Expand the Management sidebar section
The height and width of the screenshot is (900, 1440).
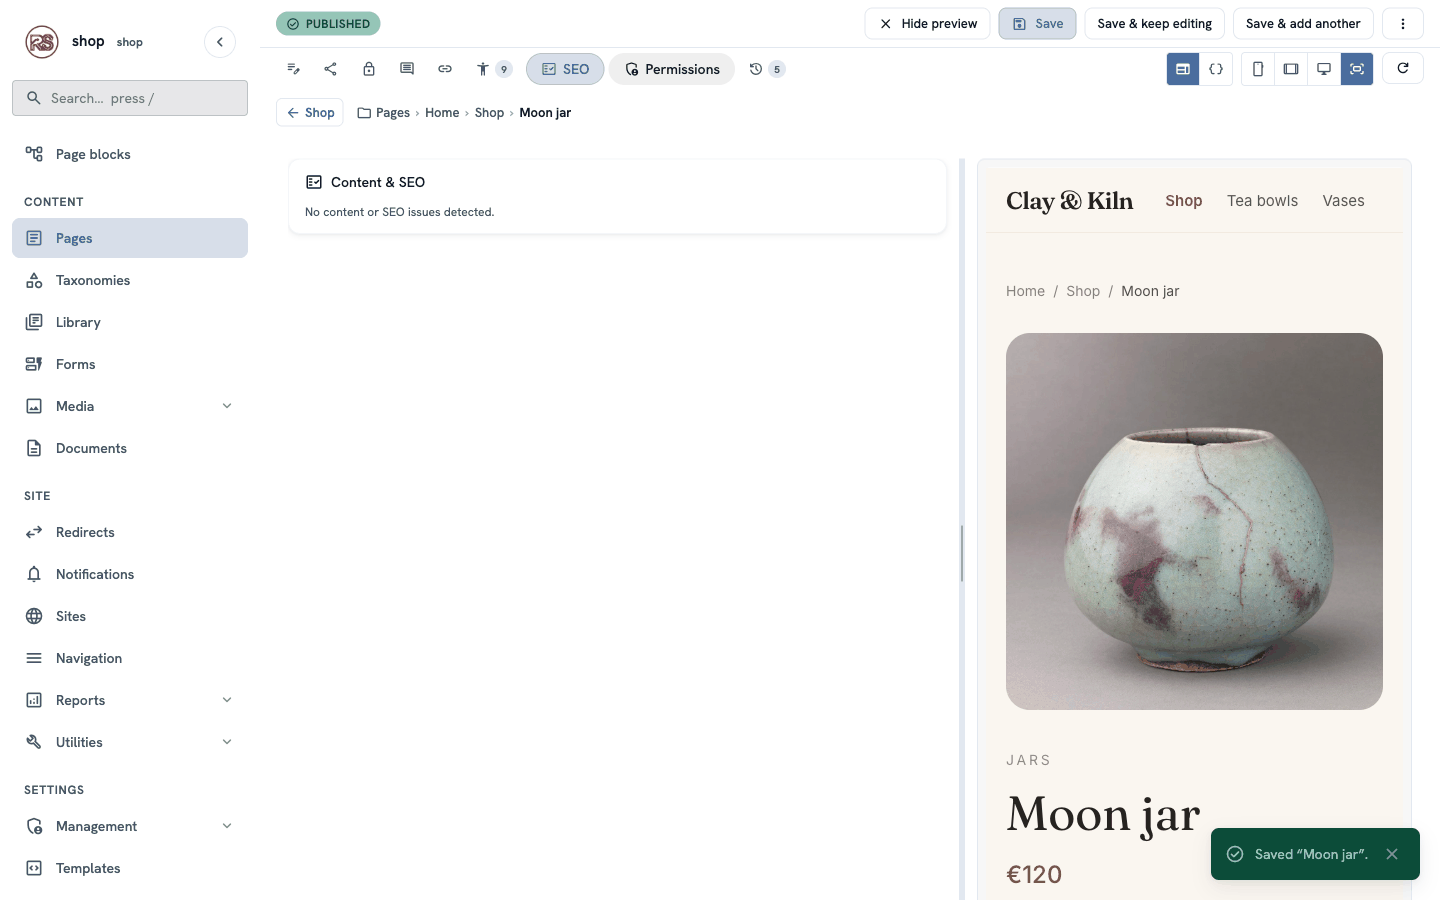click(227, 826)
